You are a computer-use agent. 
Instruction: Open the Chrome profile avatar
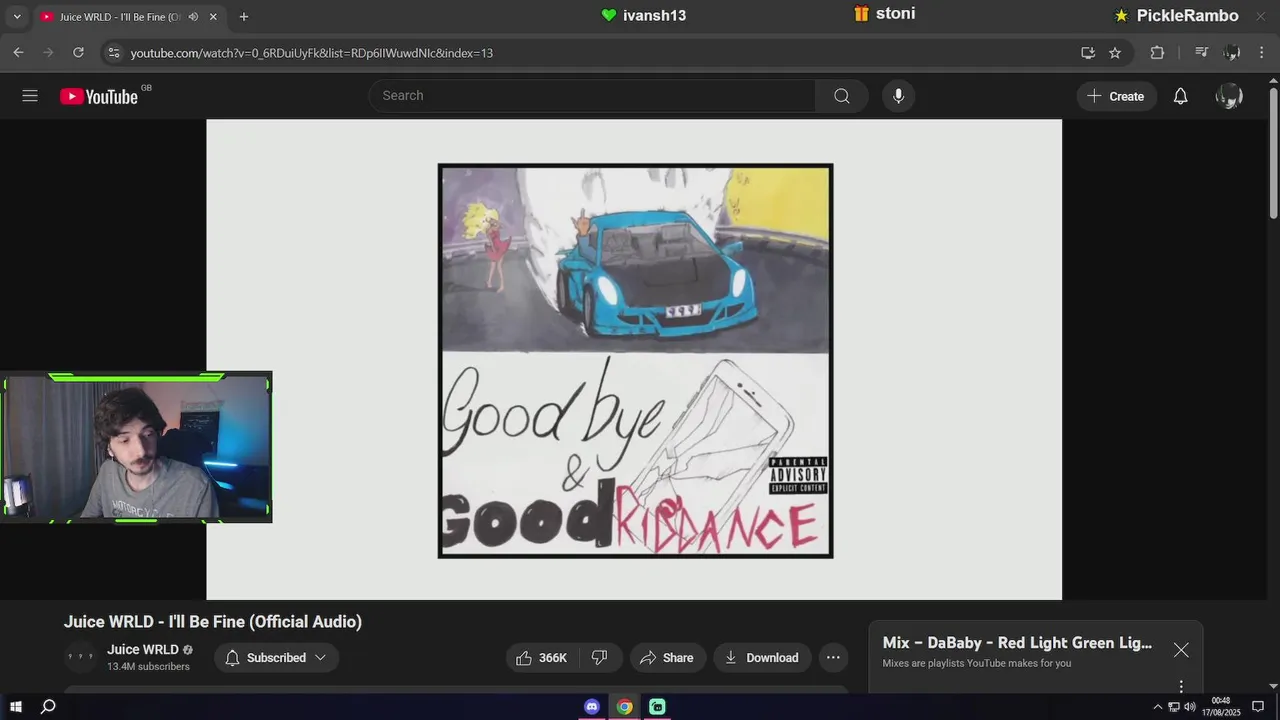tap(1232, 52)
